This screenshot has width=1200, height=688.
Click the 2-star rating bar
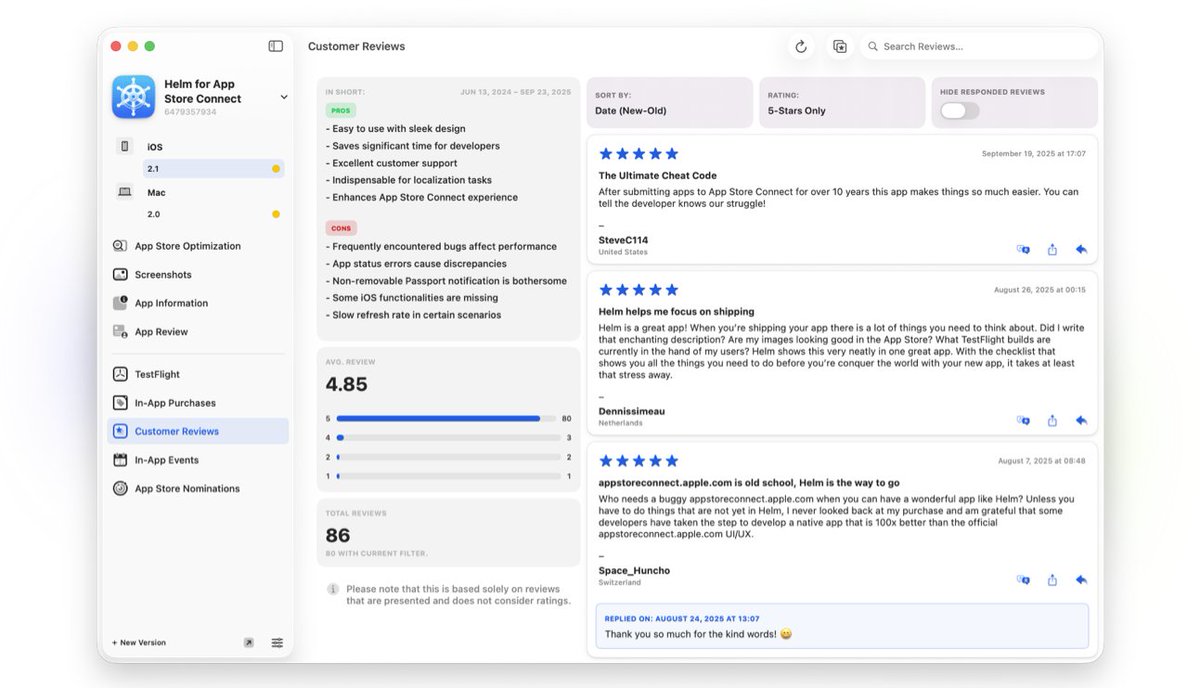448,457
